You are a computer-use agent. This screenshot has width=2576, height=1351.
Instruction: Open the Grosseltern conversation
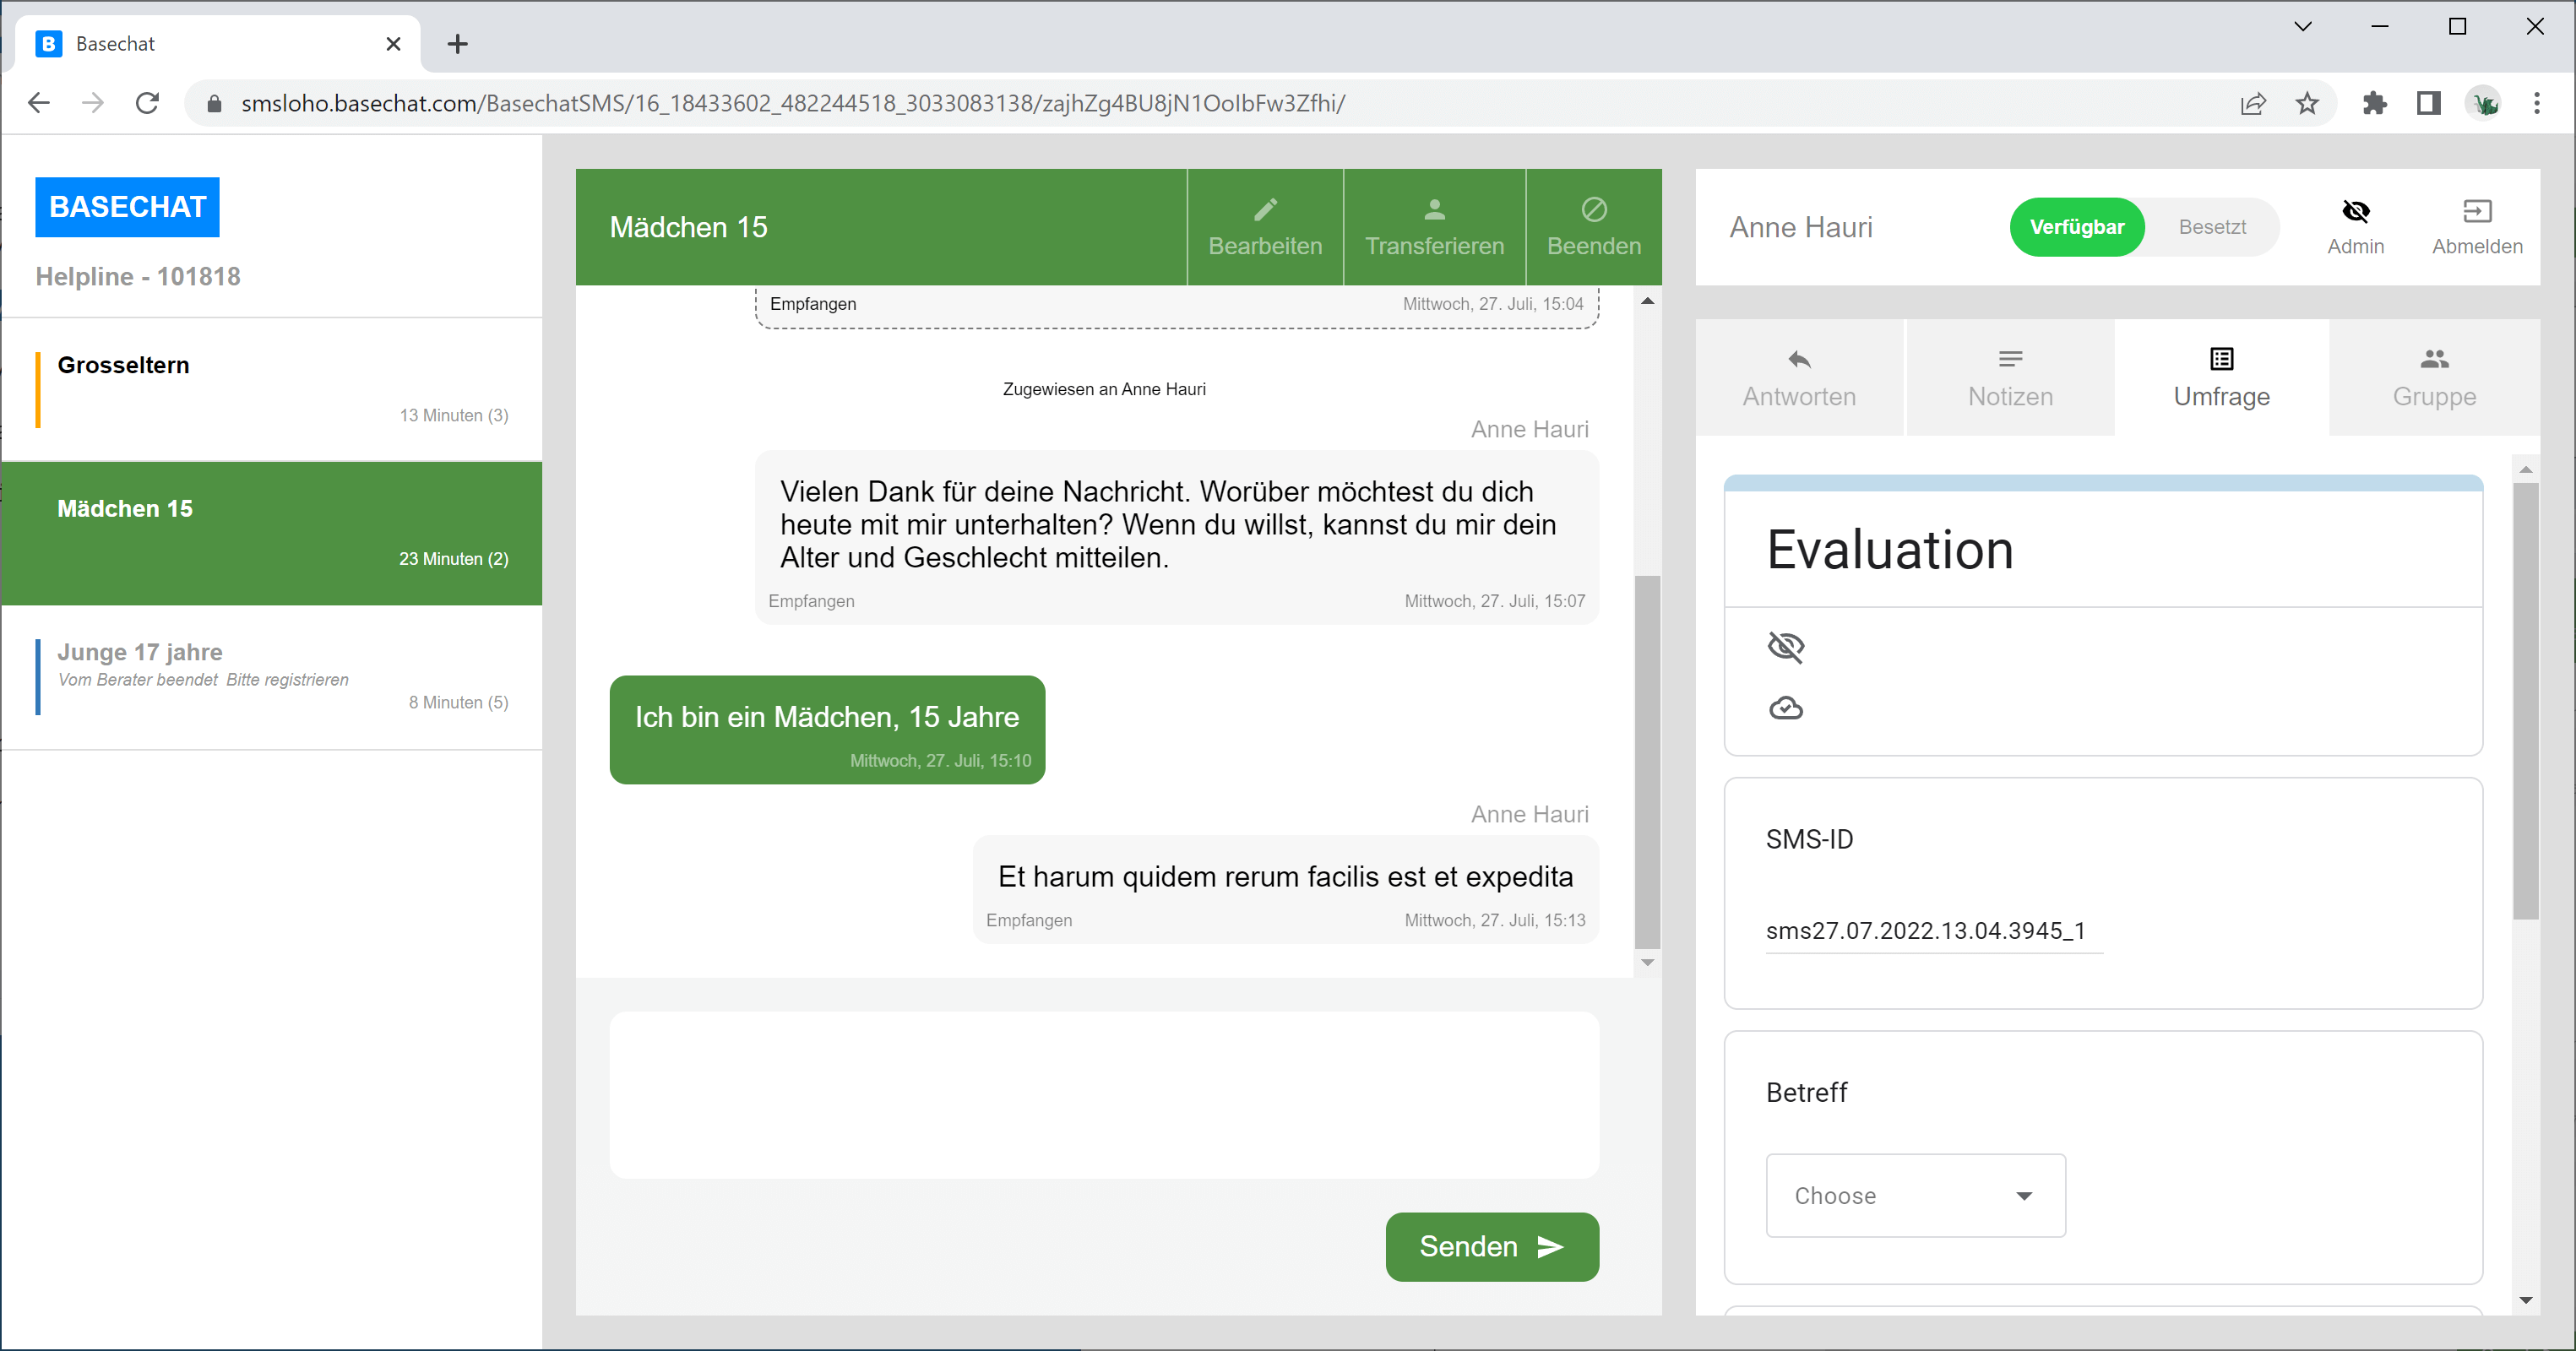[x=272, y=389]
